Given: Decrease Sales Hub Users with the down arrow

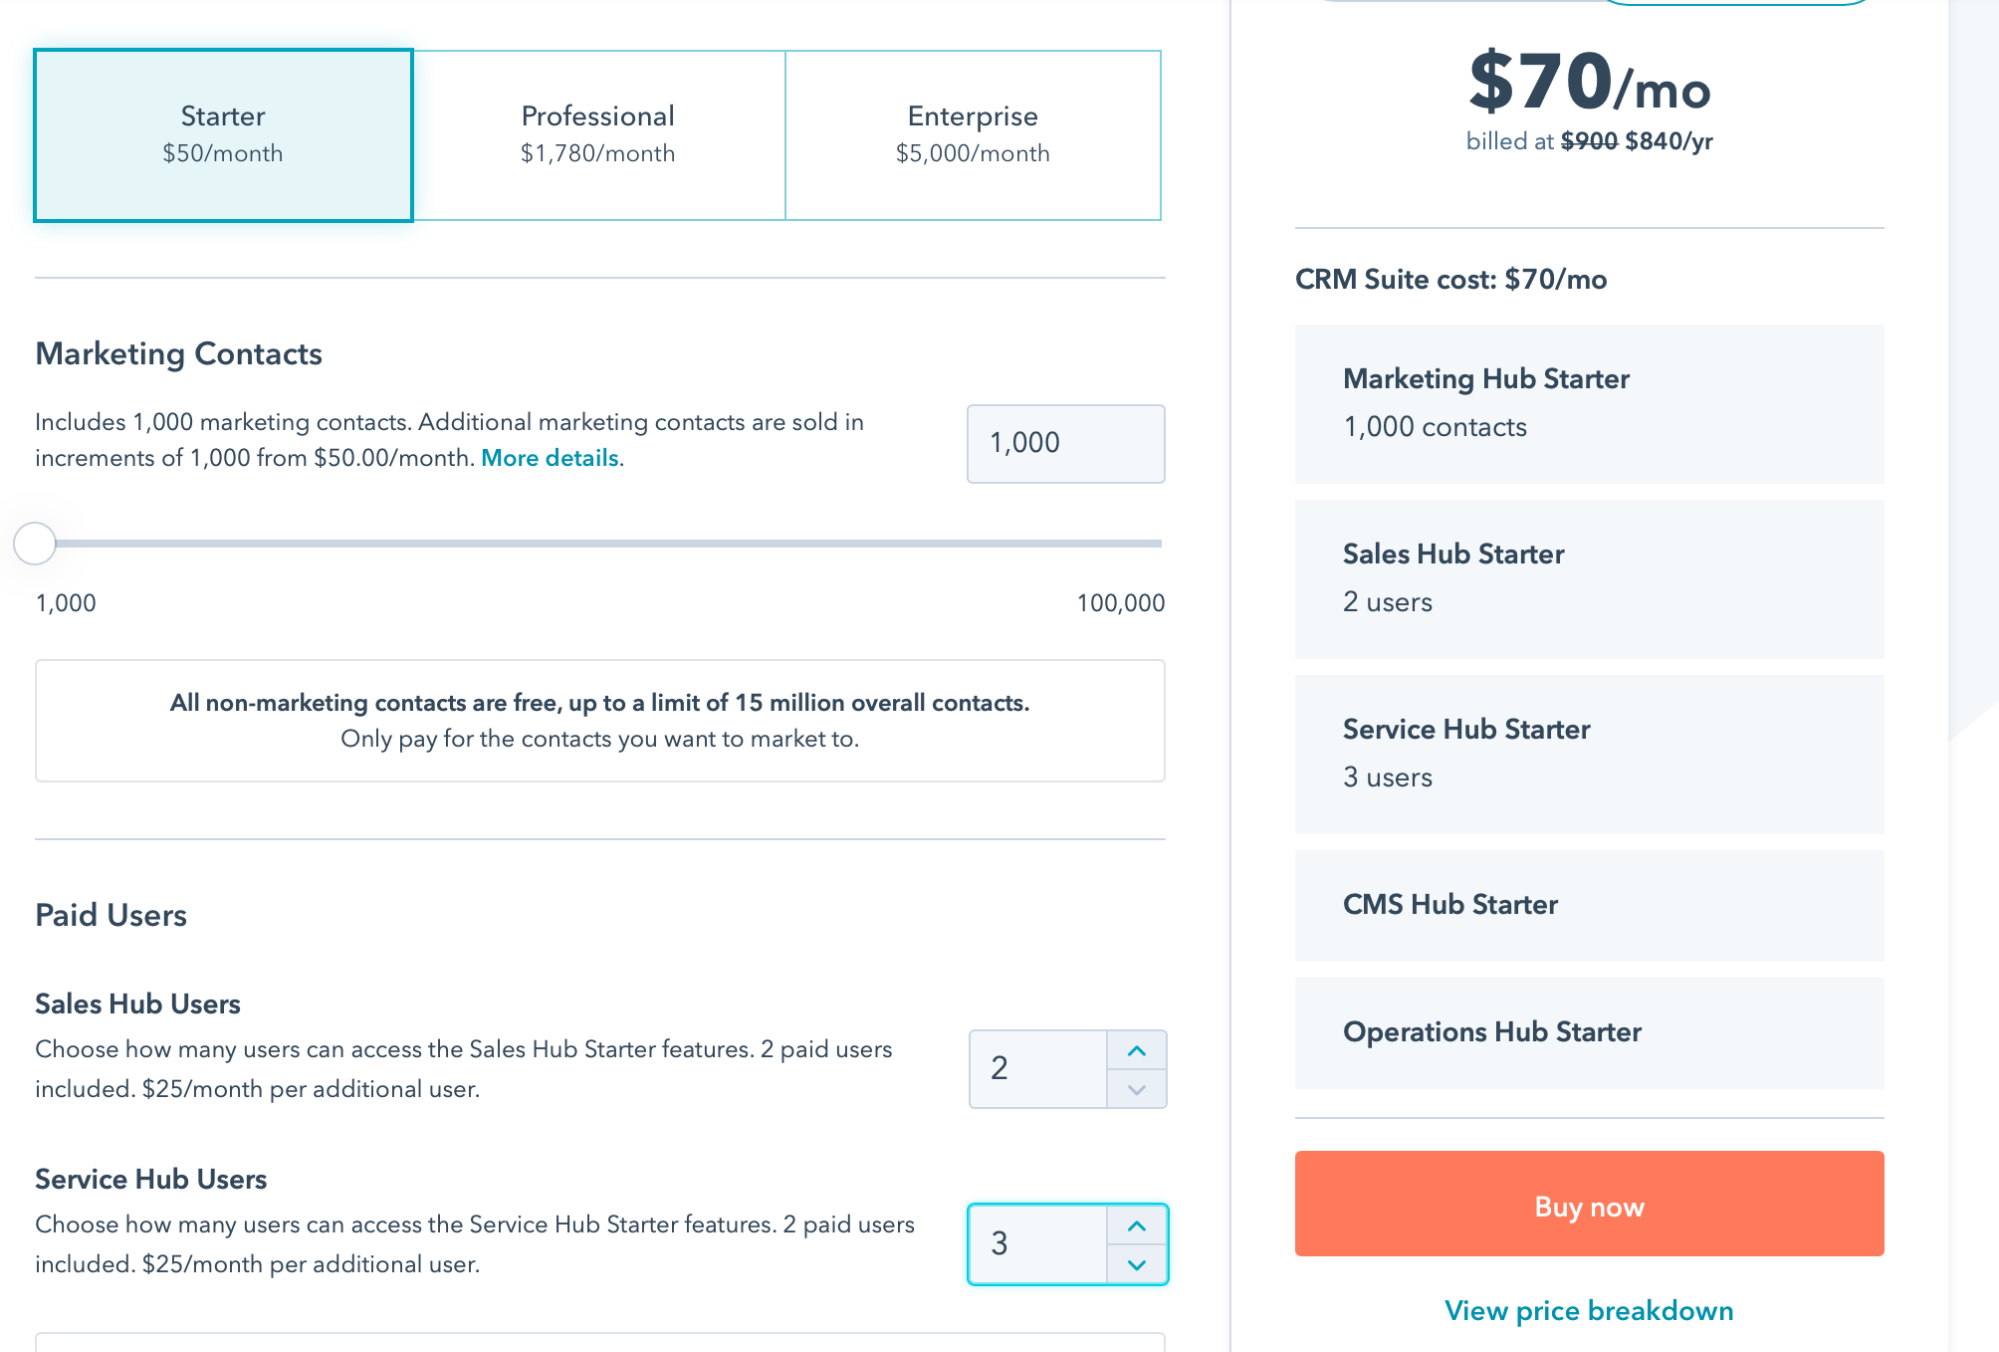Looking at the screenshot, I should pos(1136,1089).
